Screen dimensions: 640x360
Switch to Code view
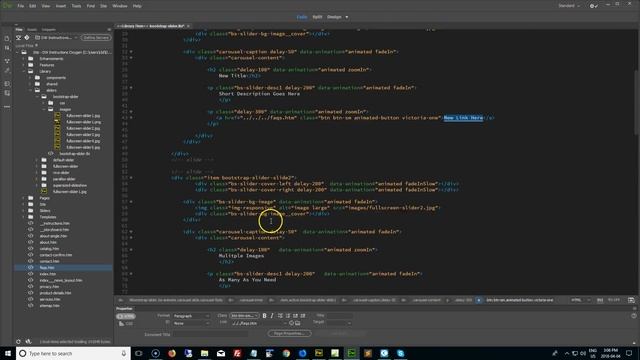302,17
